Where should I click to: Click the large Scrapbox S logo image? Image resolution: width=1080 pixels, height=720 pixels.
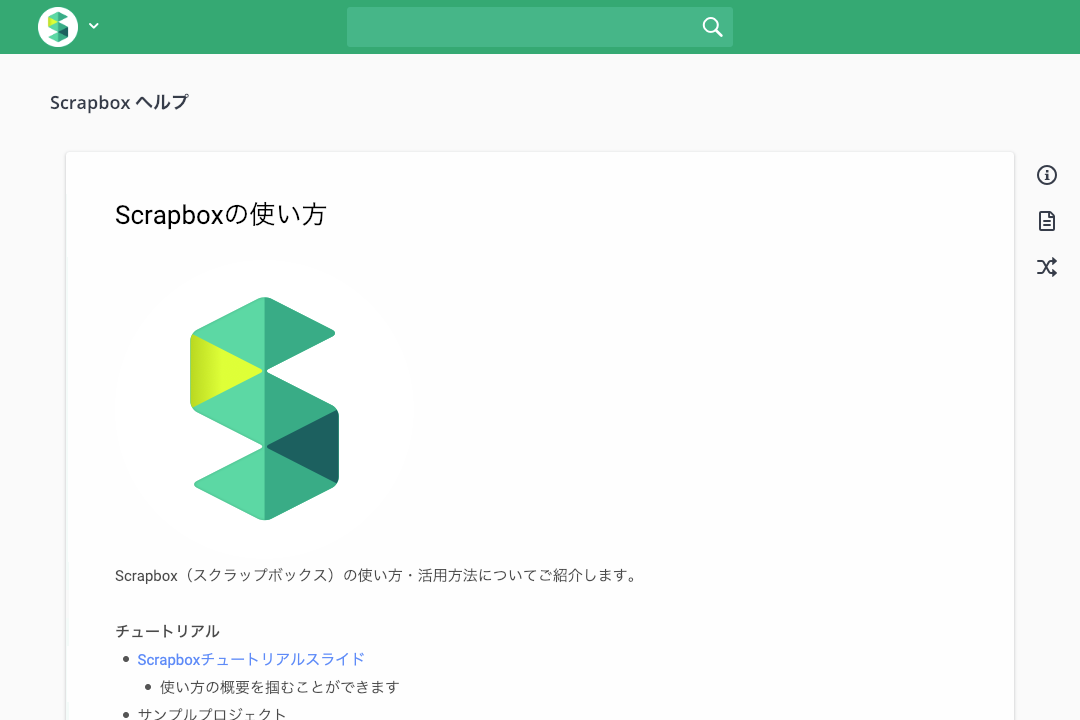(x=265, y=409)
